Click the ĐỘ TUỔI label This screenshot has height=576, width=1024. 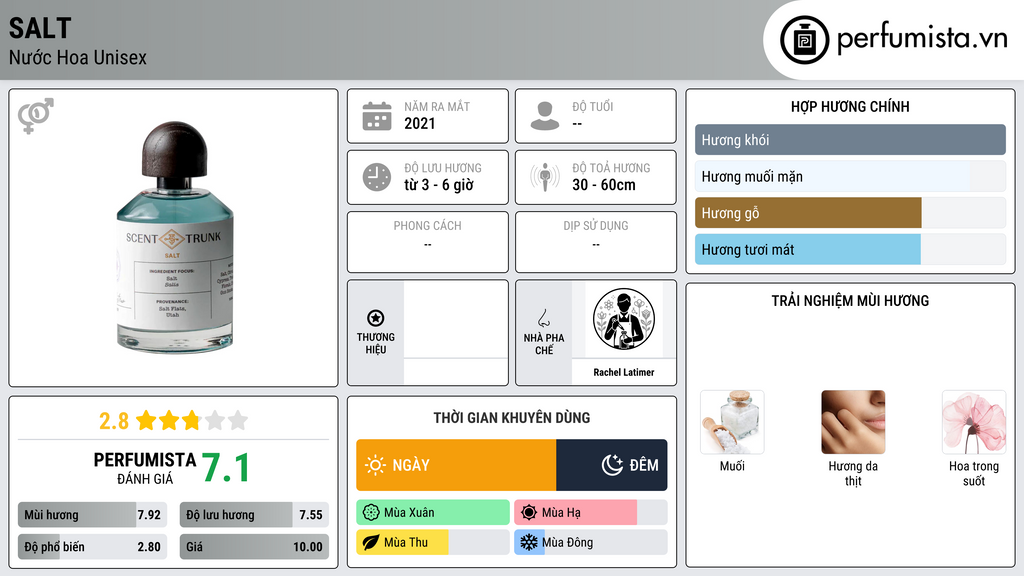coord(592,106)
